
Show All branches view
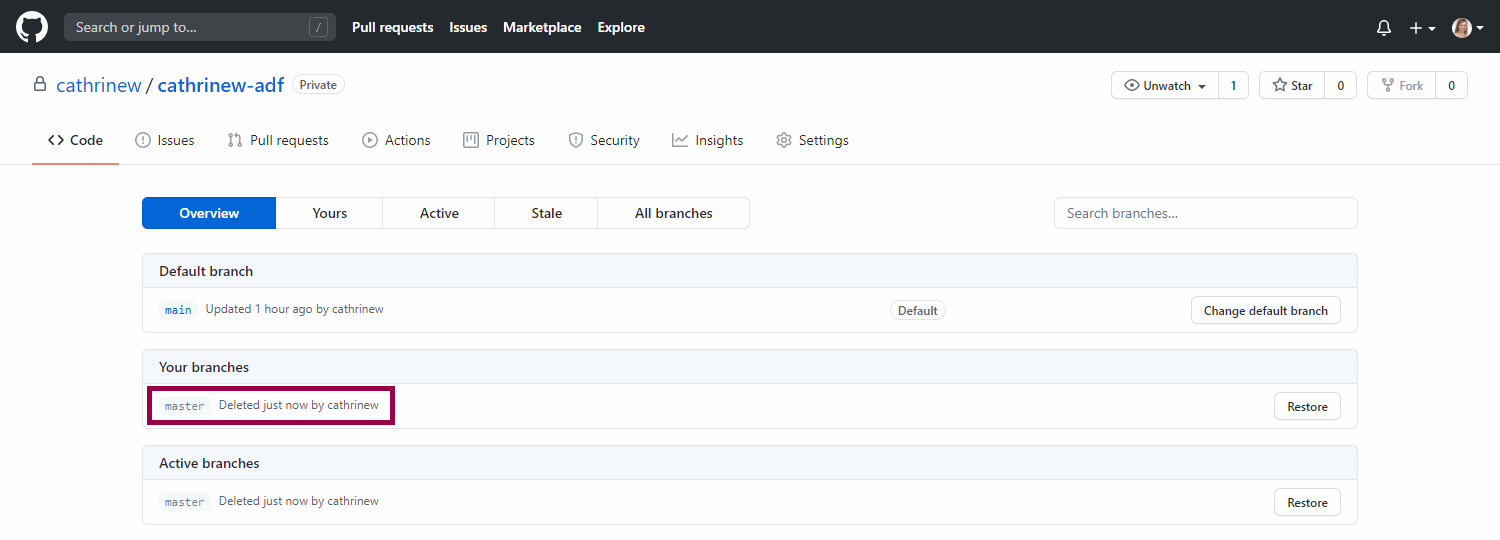[x=673, y=213]
